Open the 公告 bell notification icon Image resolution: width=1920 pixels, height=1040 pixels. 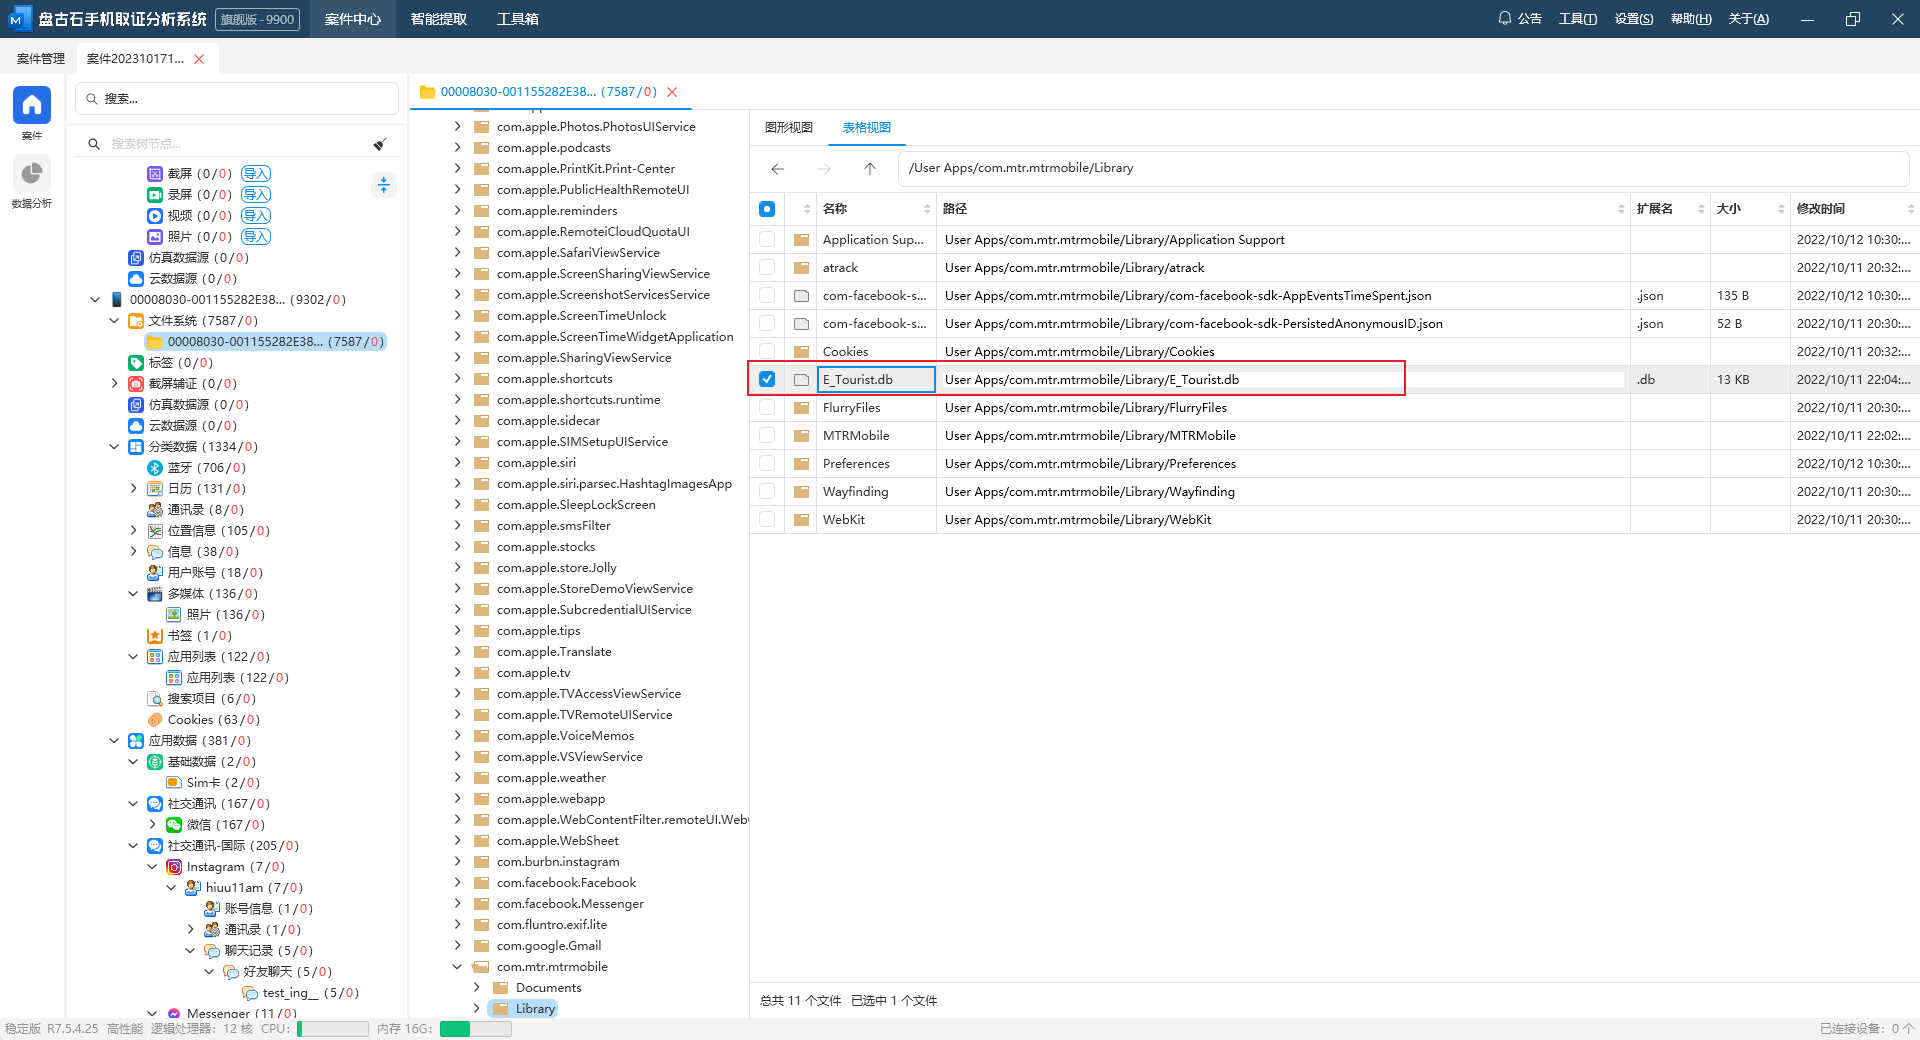coord(1504,18)
